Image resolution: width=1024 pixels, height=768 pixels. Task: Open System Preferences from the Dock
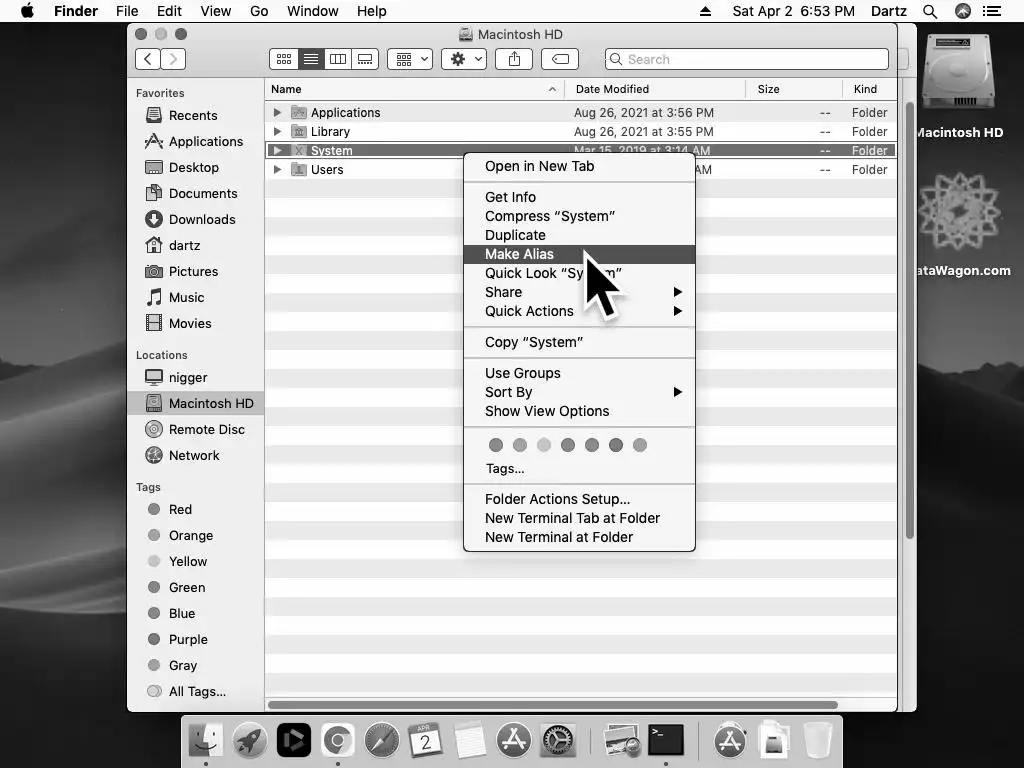click(558, 741)
